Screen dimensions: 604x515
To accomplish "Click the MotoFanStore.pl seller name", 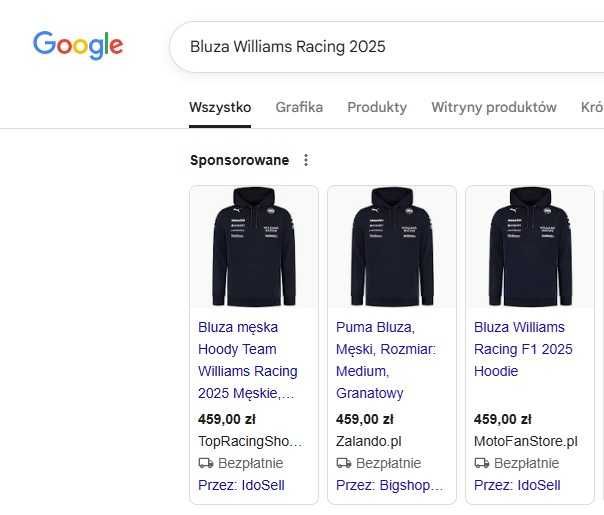I will click(x=526, y=441).
